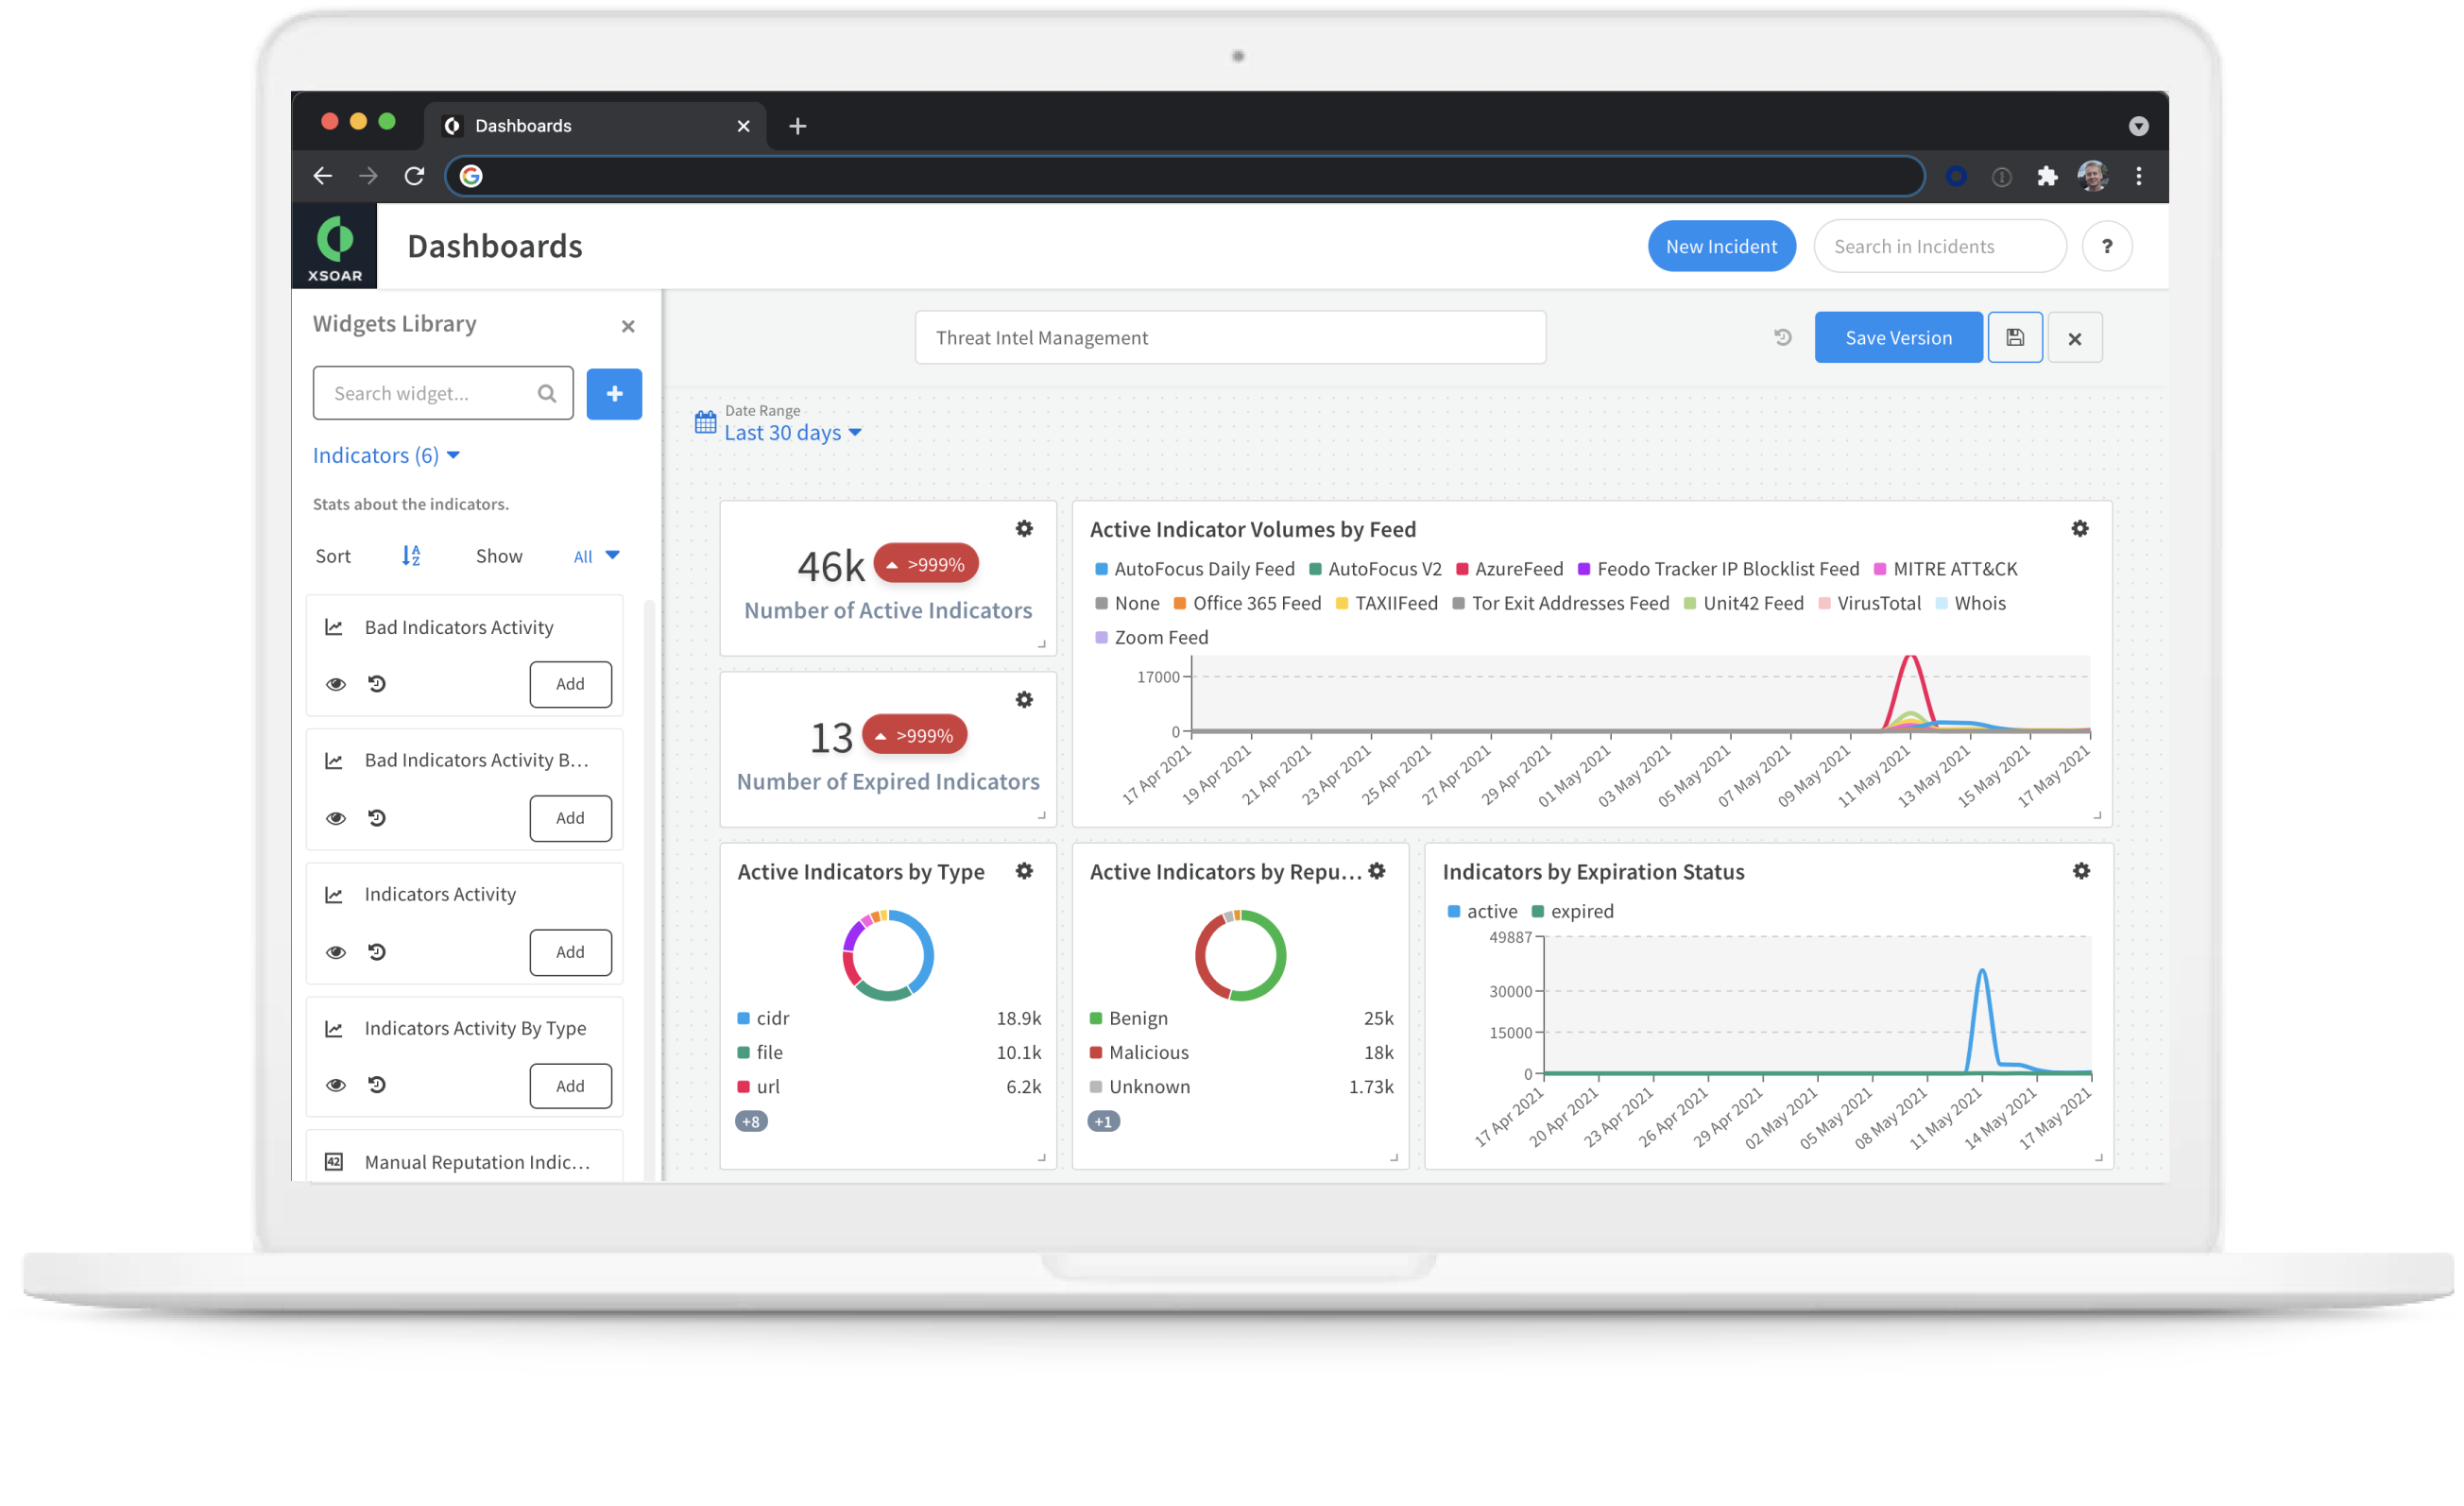This screenshot has height=1506, width=2464.
Task: Open the XSOAR logo in the top left
Action: [335, 245]
